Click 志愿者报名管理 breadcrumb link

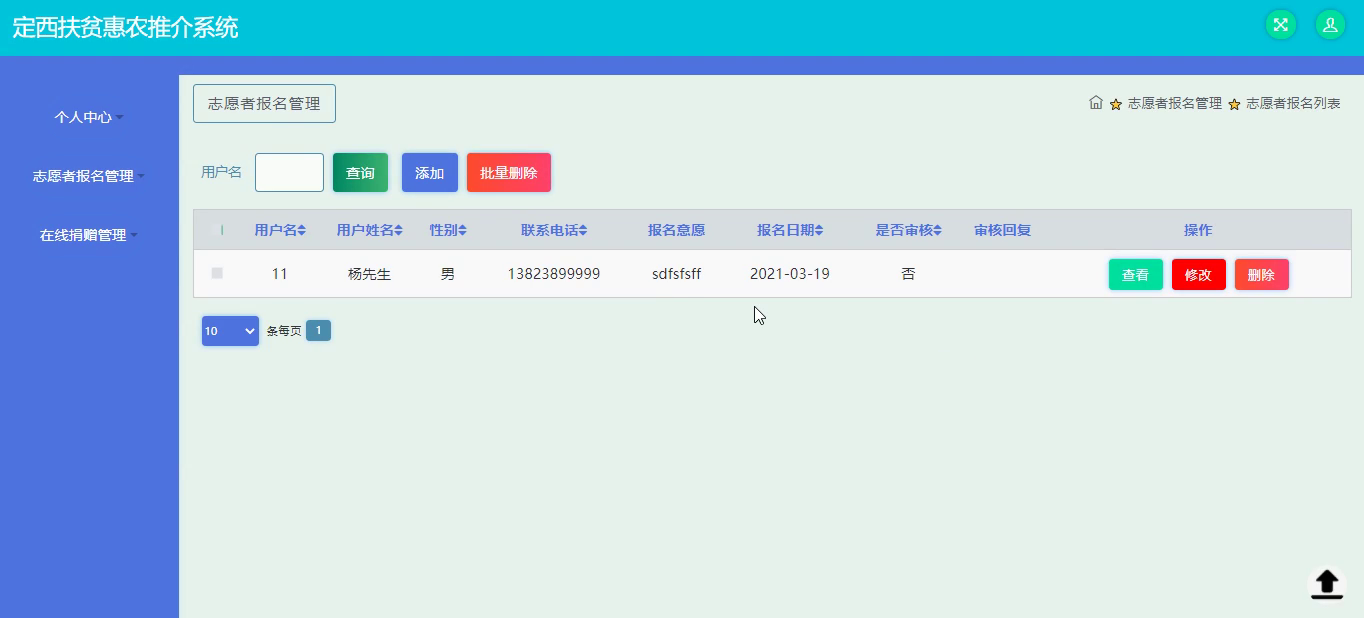[1175, 103]
